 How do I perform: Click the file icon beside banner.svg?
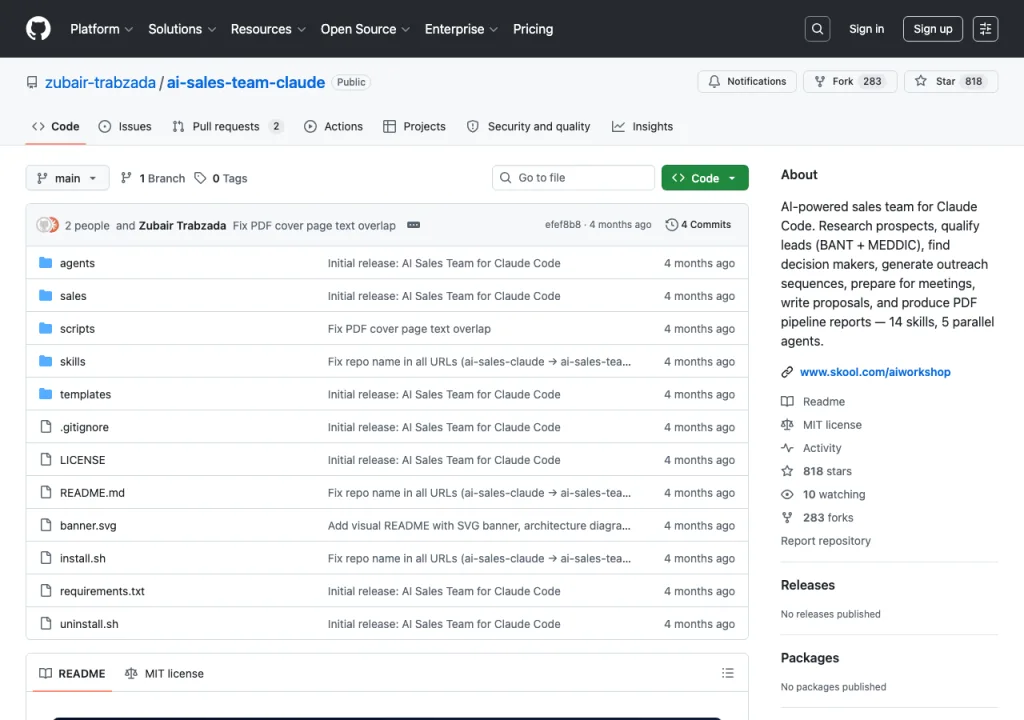45,525
